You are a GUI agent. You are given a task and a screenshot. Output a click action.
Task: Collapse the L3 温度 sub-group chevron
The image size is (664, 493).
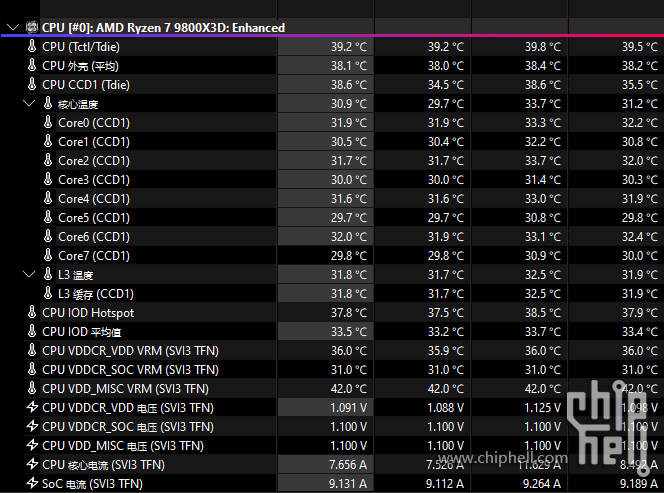[x=29, y=274]
